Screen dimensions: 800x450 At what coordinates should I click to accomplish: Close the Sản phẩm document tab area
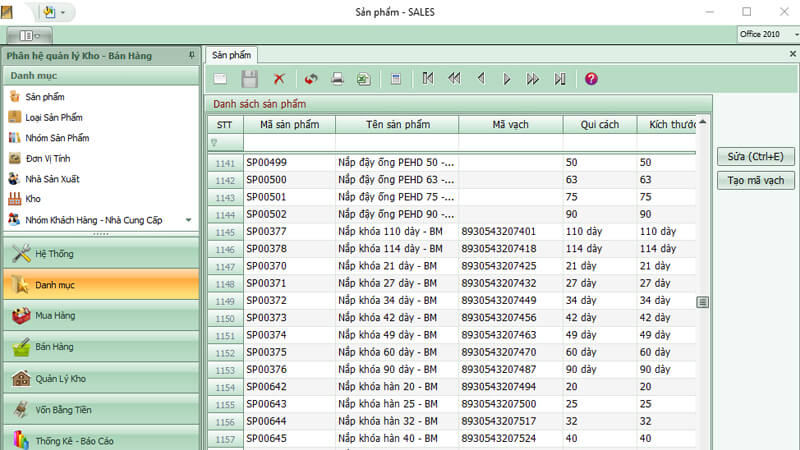[x=792, y=54]
